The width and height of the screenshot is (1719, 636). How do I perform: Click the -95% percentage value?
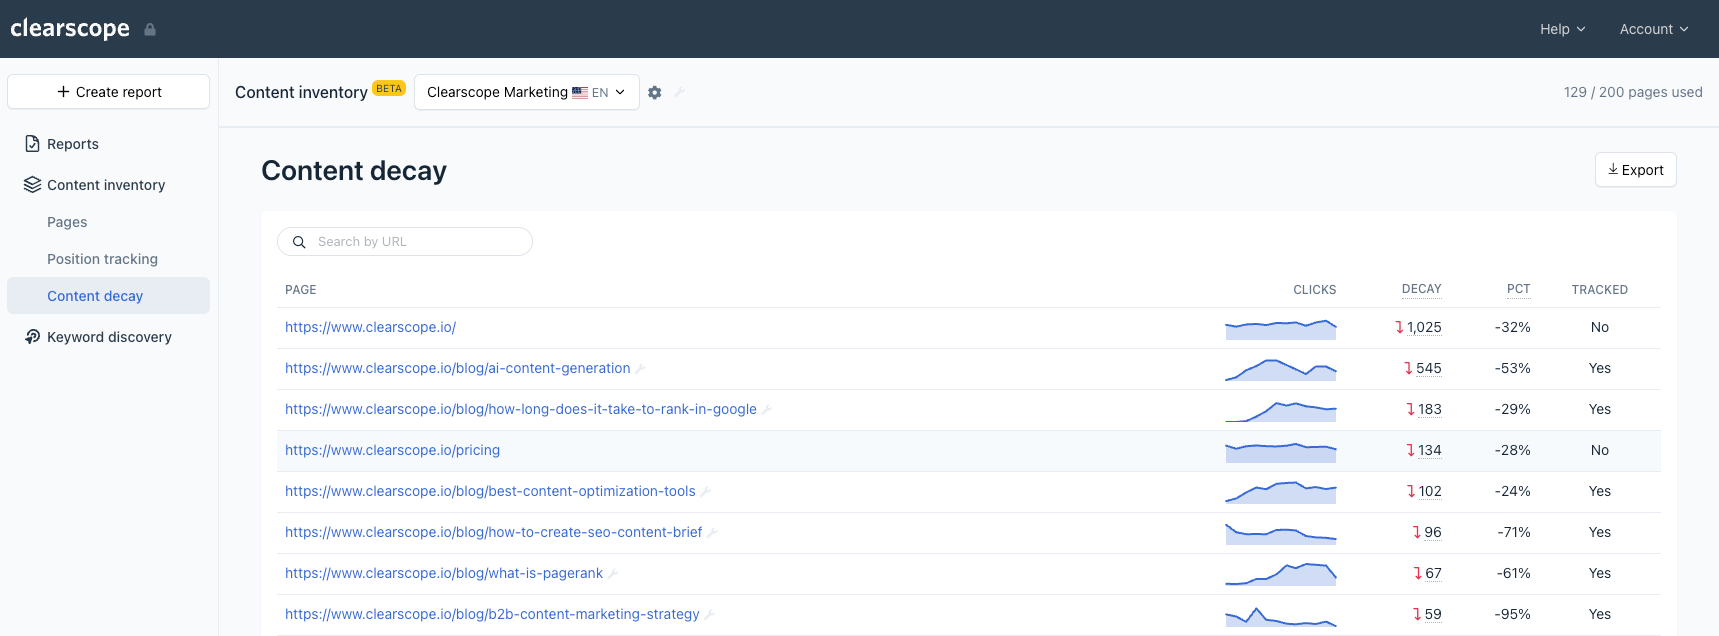click(1512, 614)
